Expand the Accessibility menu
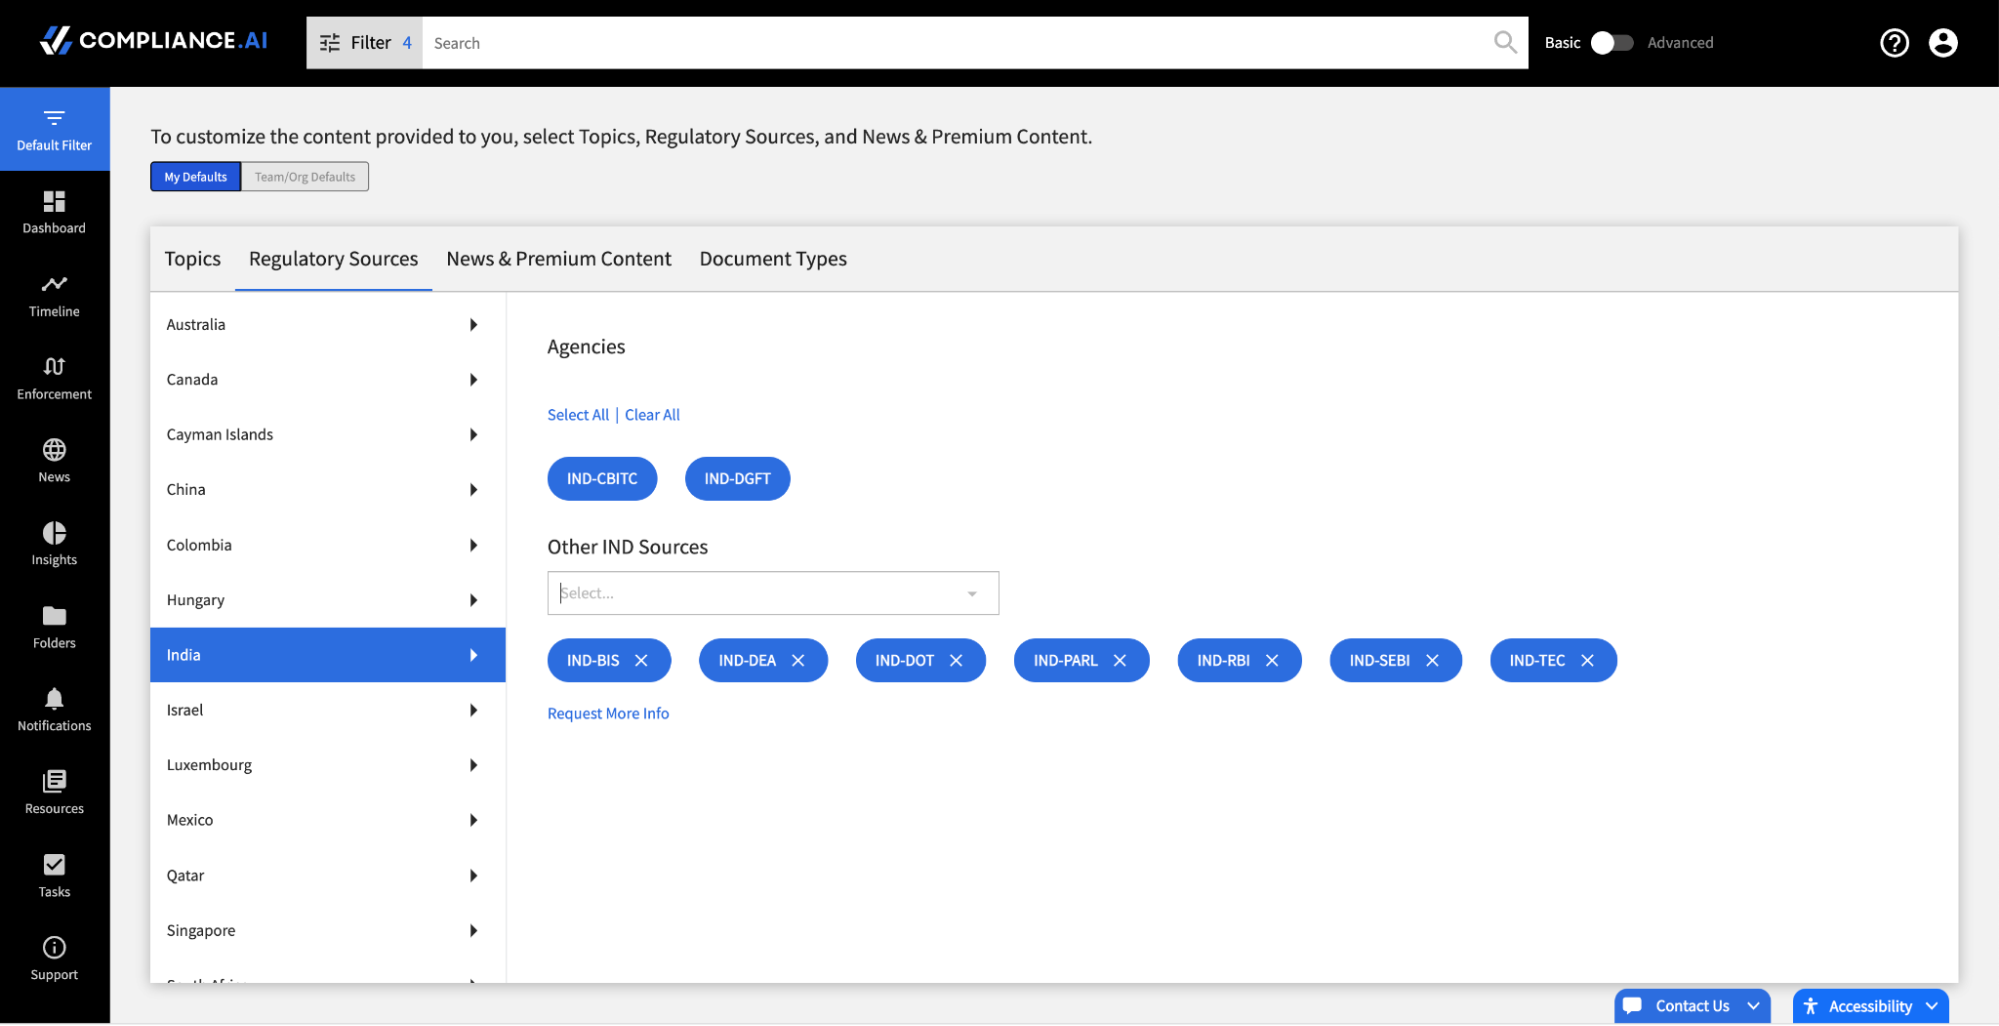1999x1026 pixels. (1870, 1006)
